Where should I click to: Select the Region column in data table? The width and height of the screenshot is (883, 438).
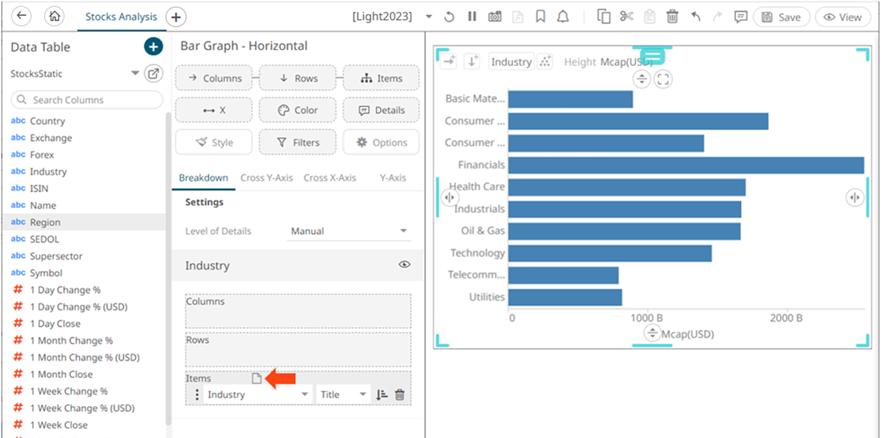tap(45, 222)
